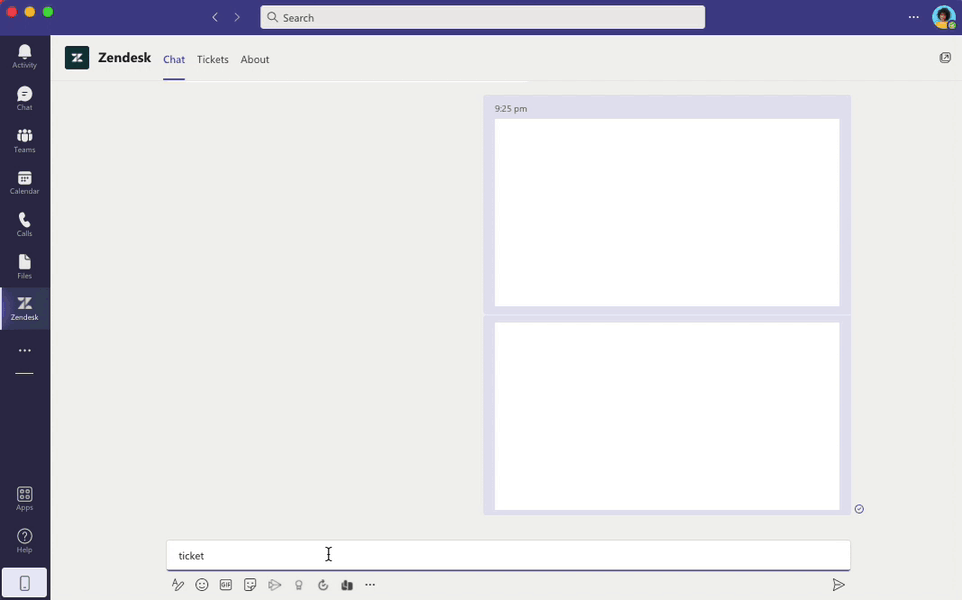
Task: Open Calendar from the left rail
Action: (x=25, y=183)
